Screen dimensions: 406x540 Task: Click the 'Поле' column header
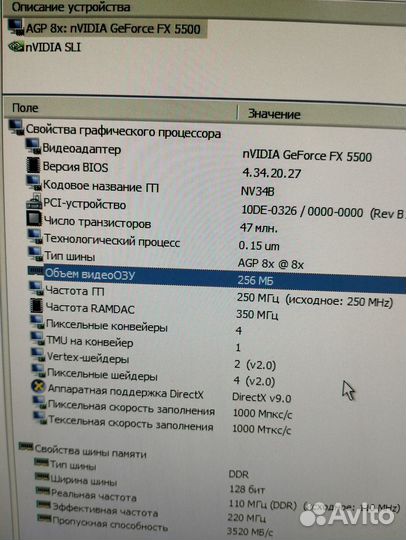(25, 108)
